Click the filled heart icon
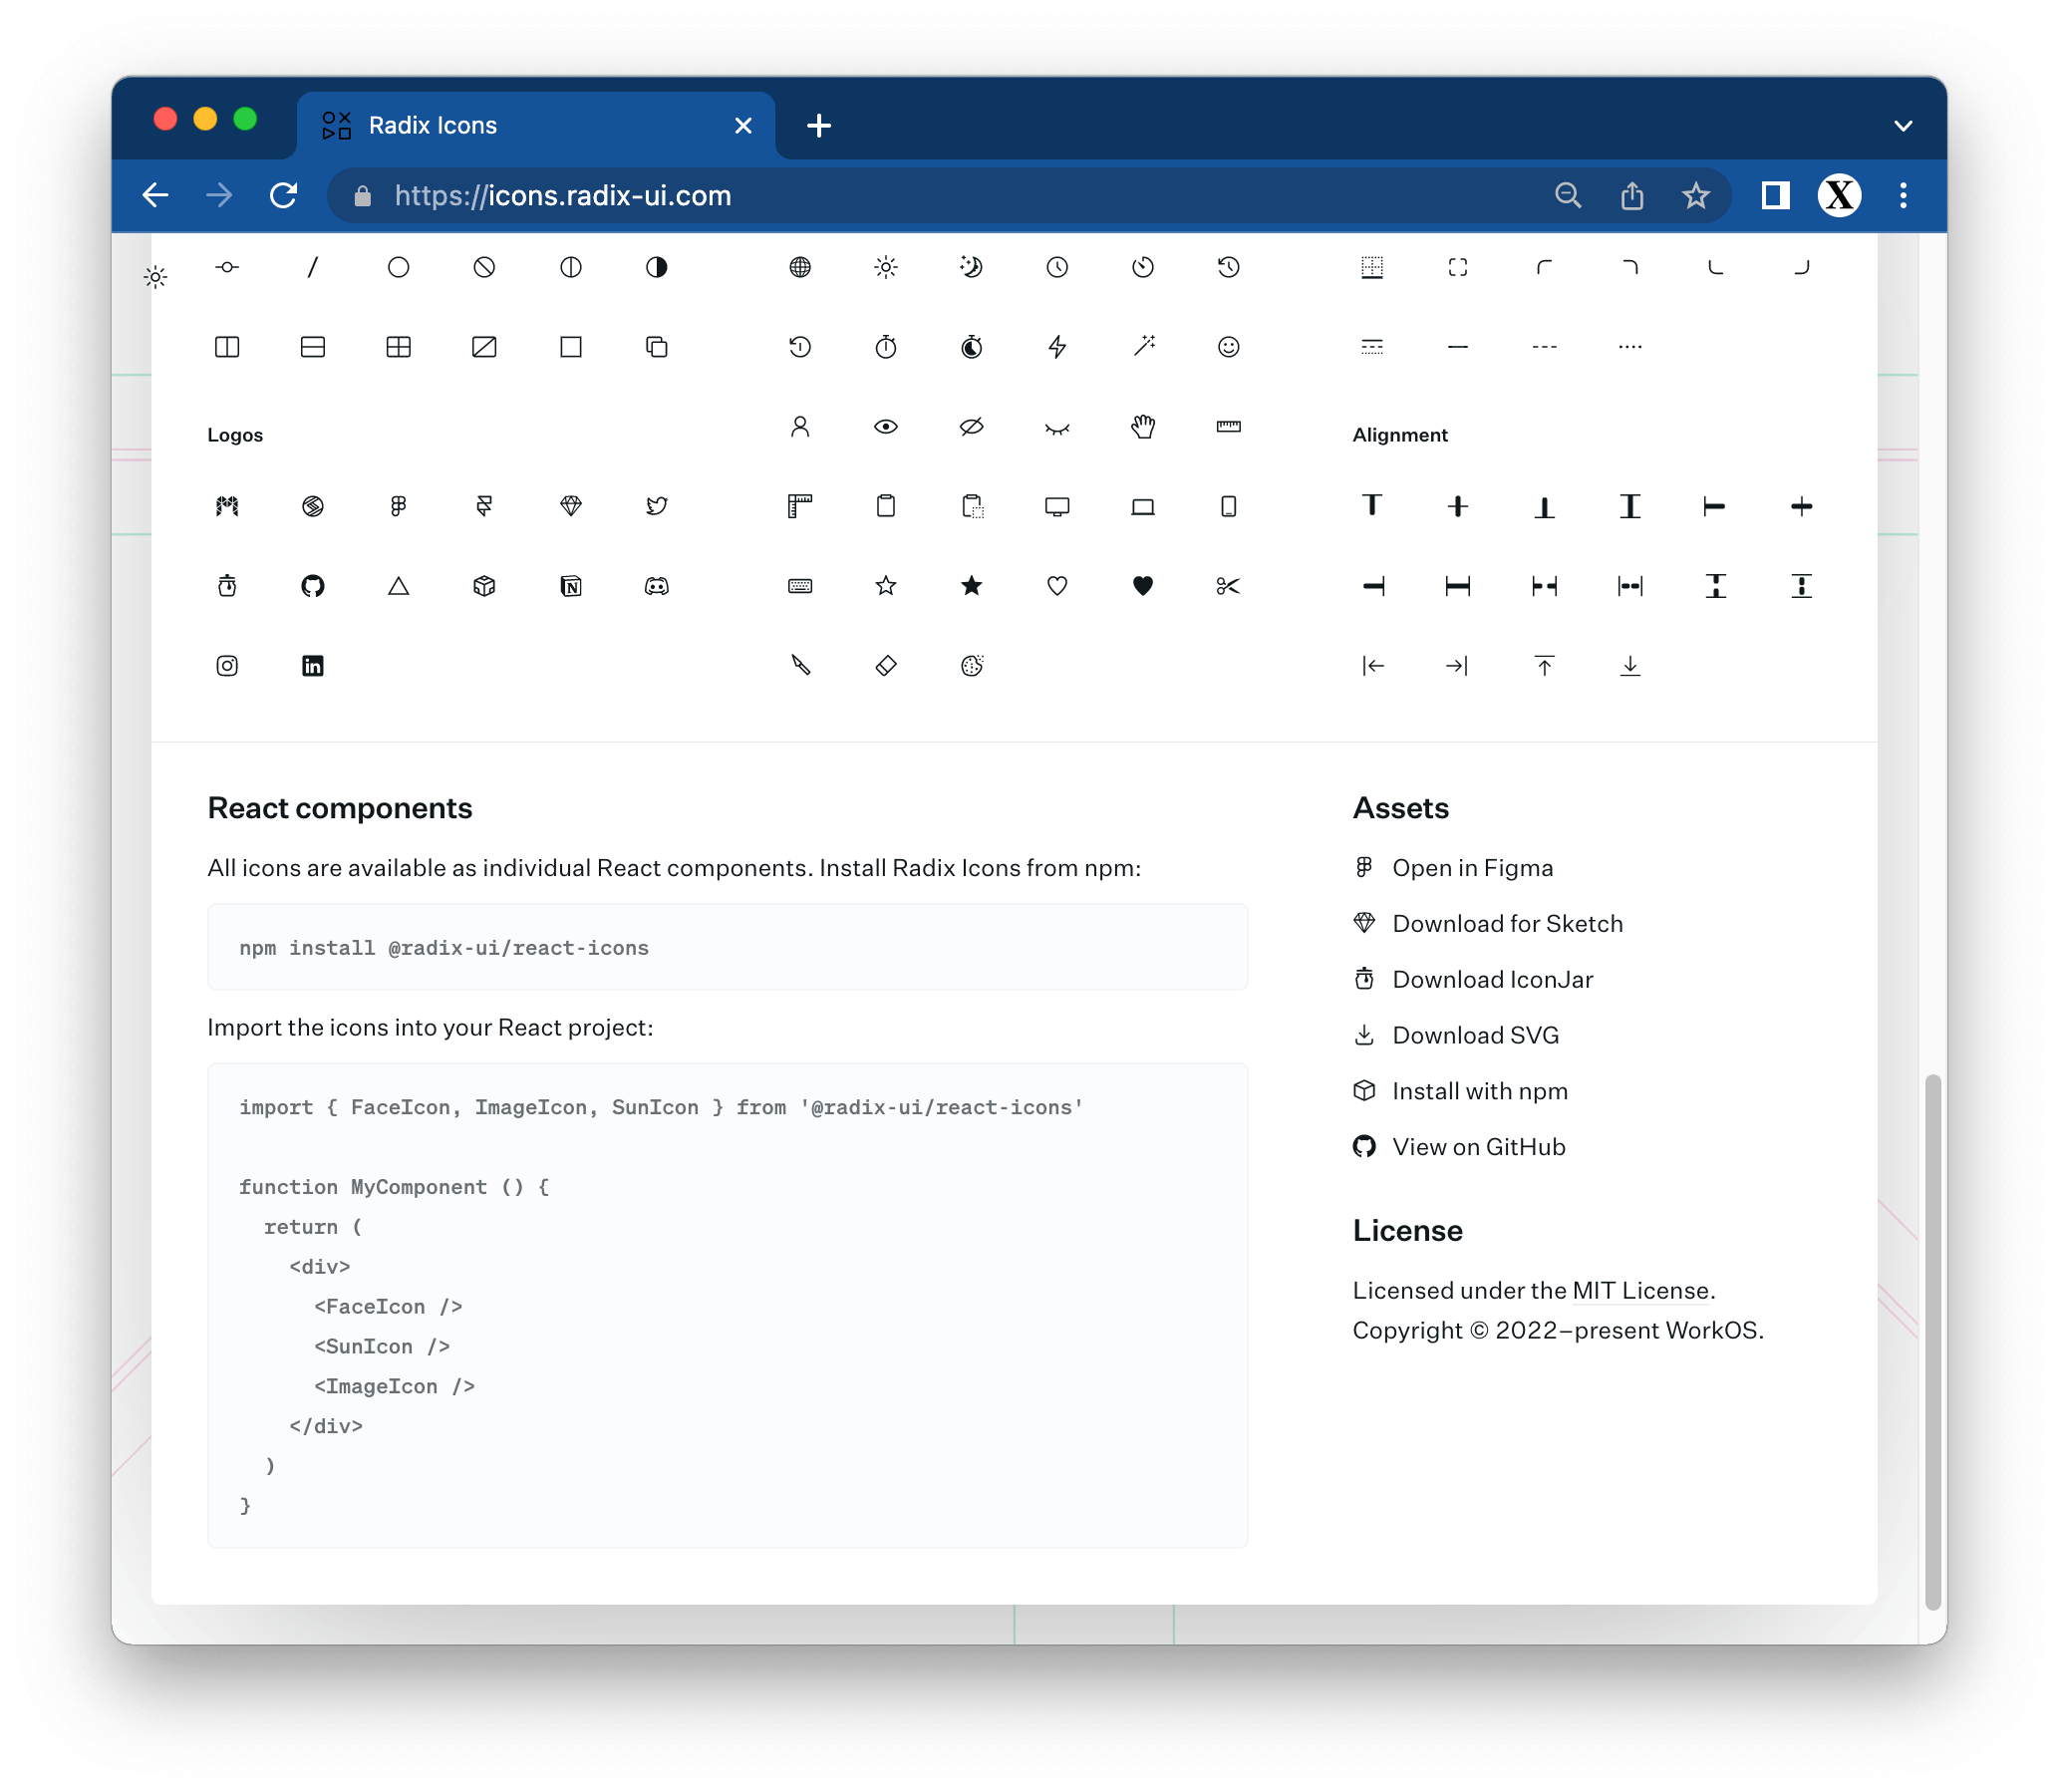 1143,586
